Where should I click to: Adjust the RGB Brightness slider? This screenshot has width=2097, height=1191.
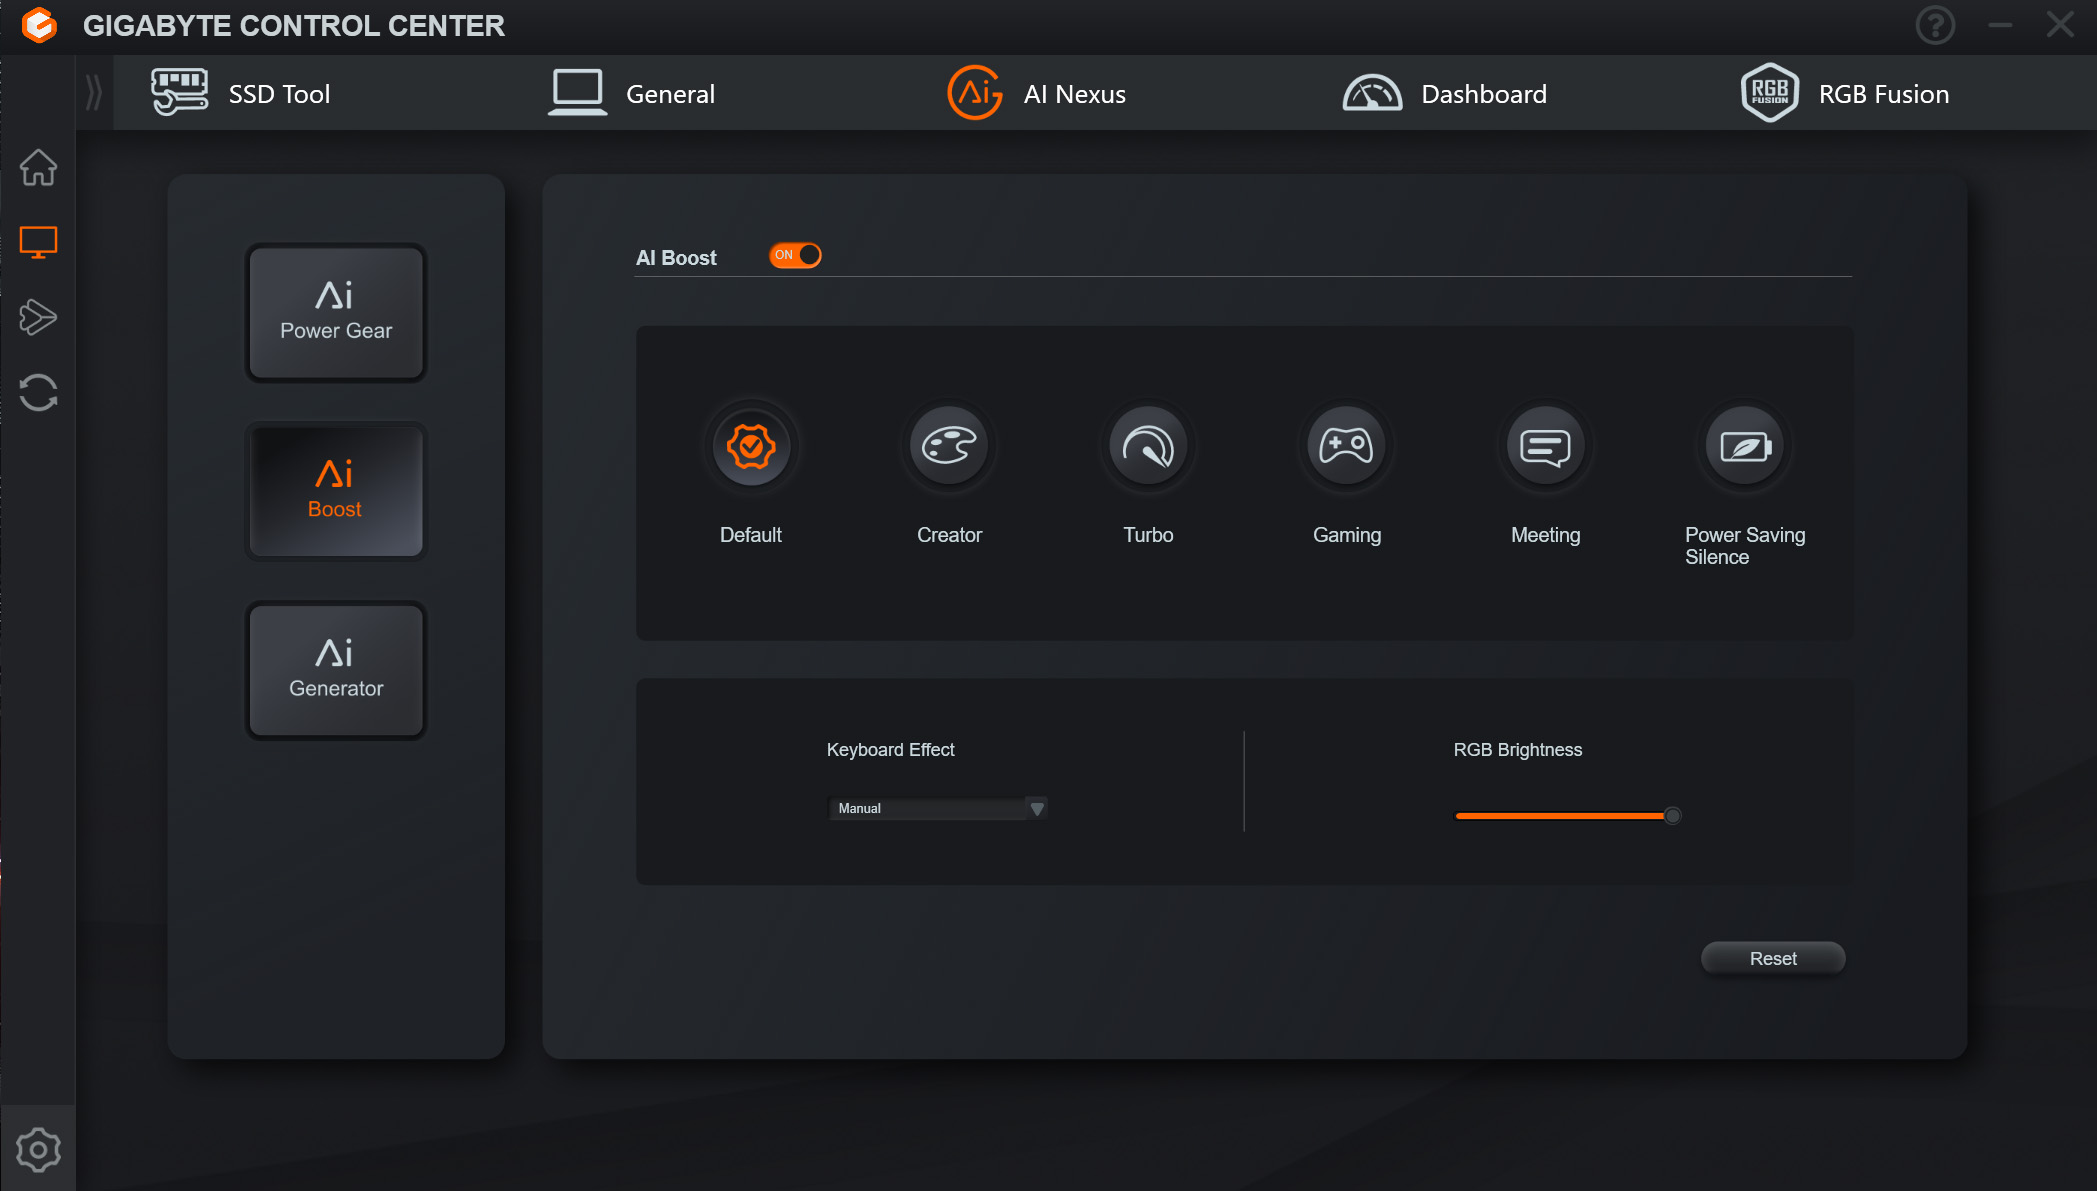(x=1671, y=816)
